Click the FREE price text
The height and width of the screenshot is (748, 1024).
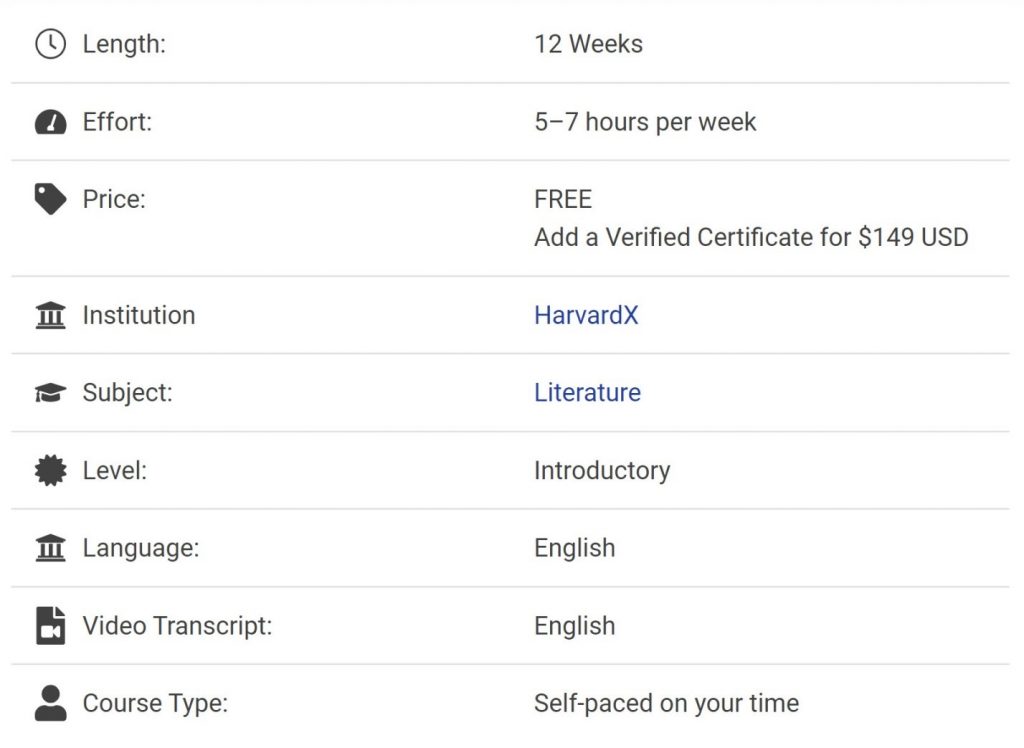[x=563, y=199]
